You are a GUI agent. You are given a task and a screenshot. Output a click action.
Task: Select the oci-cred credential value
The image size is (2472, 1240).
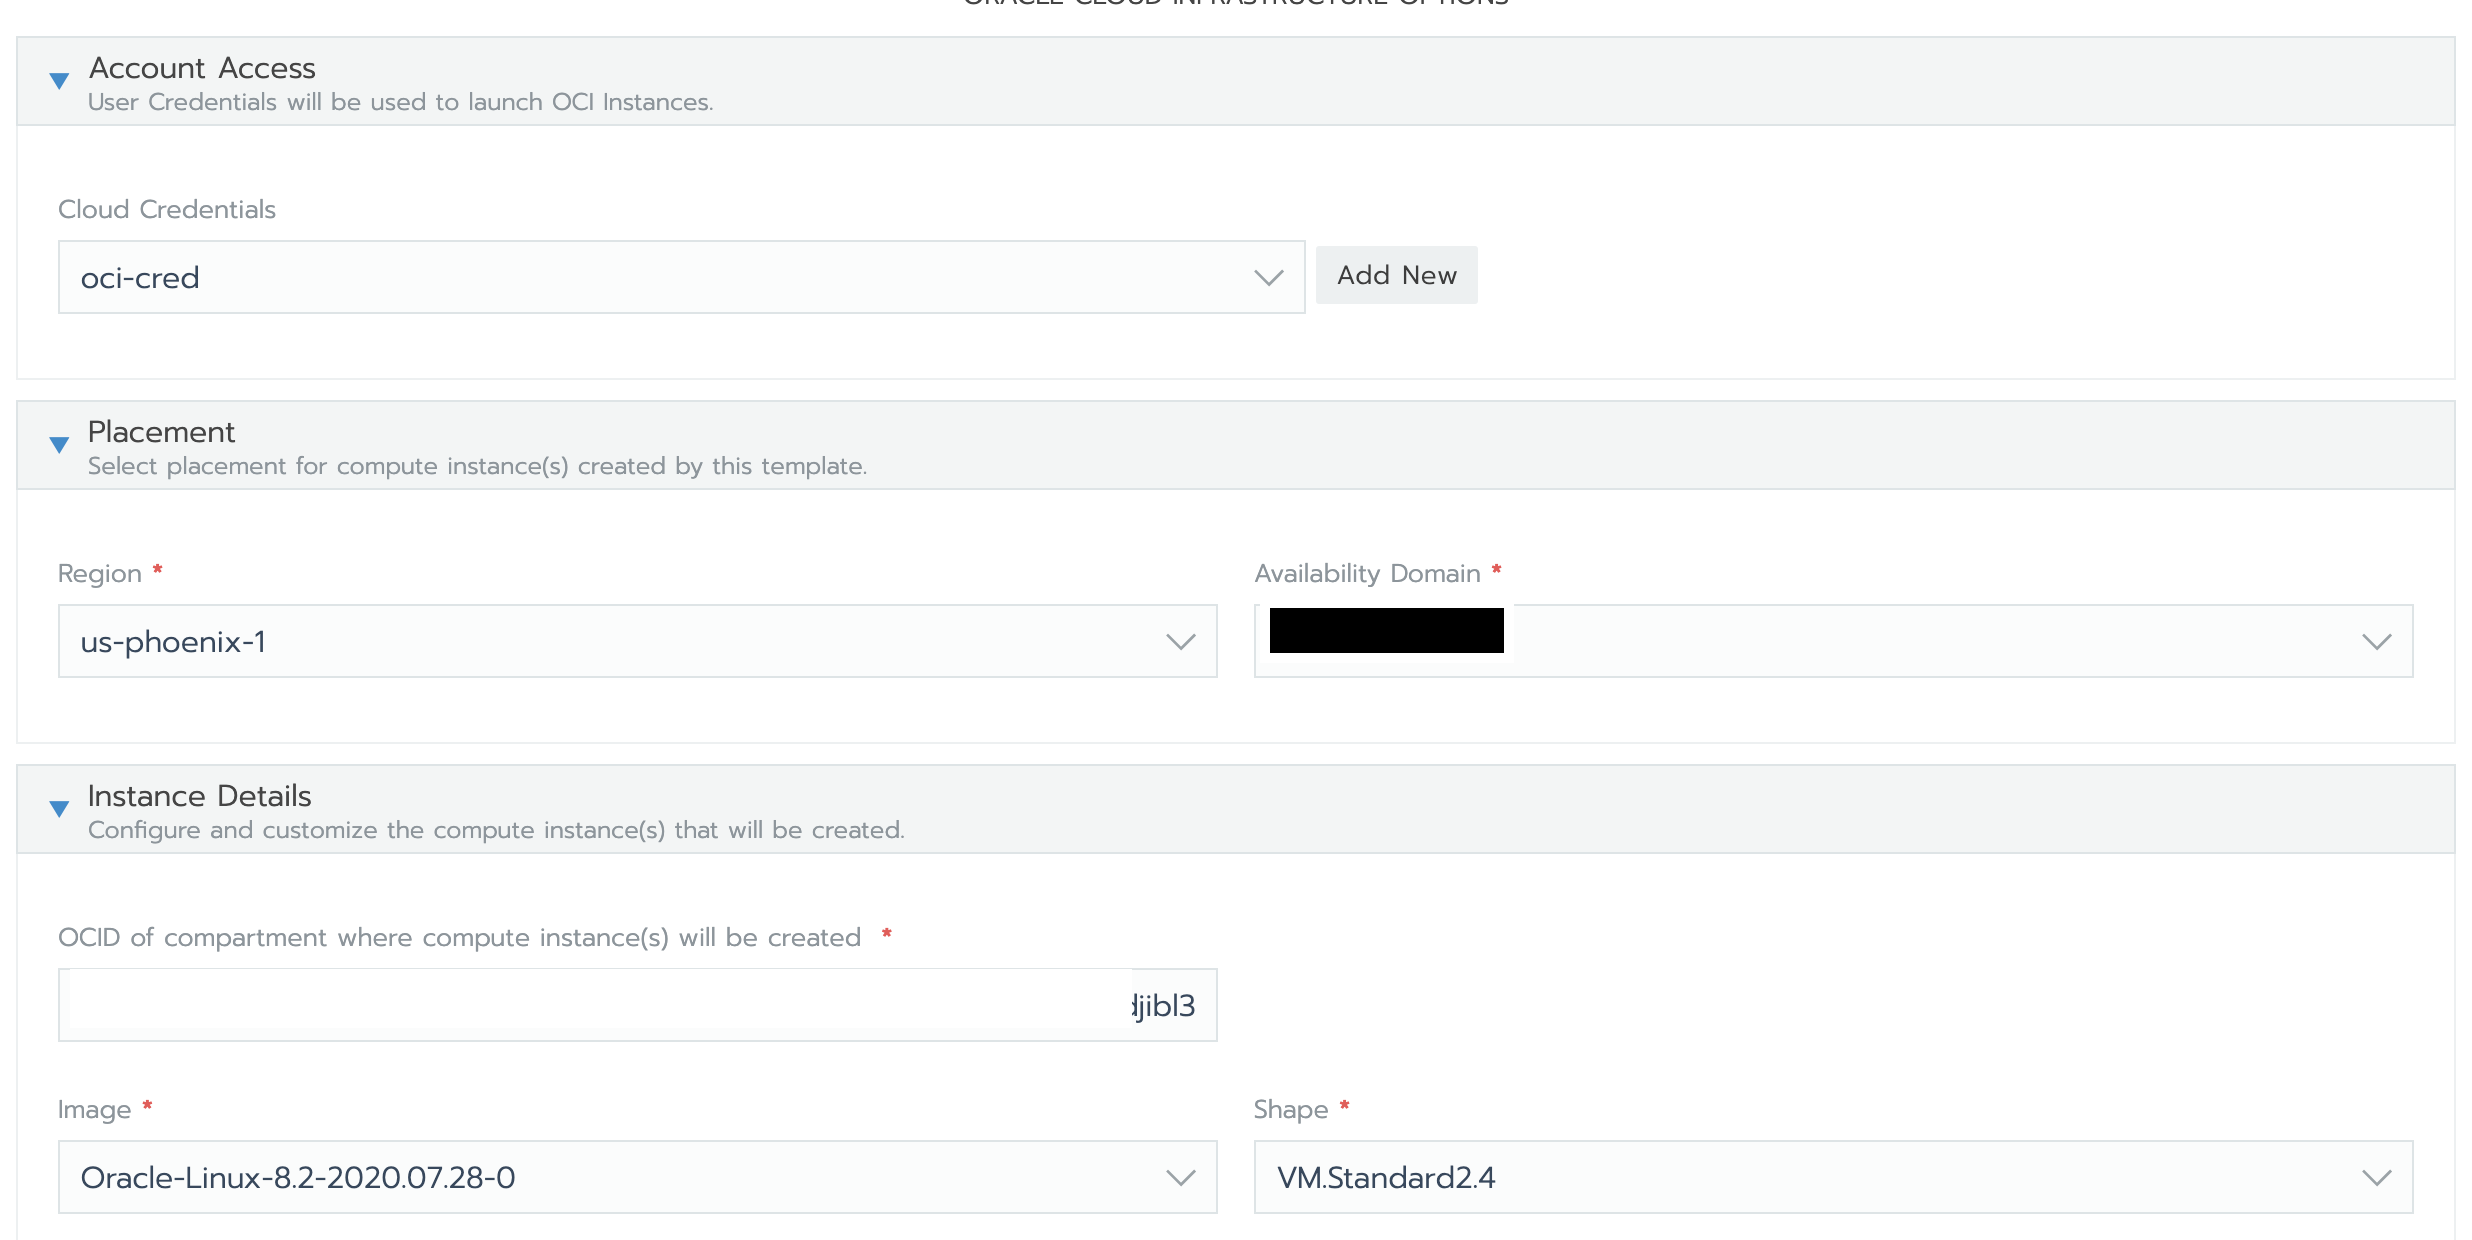[x=139, y=277]
